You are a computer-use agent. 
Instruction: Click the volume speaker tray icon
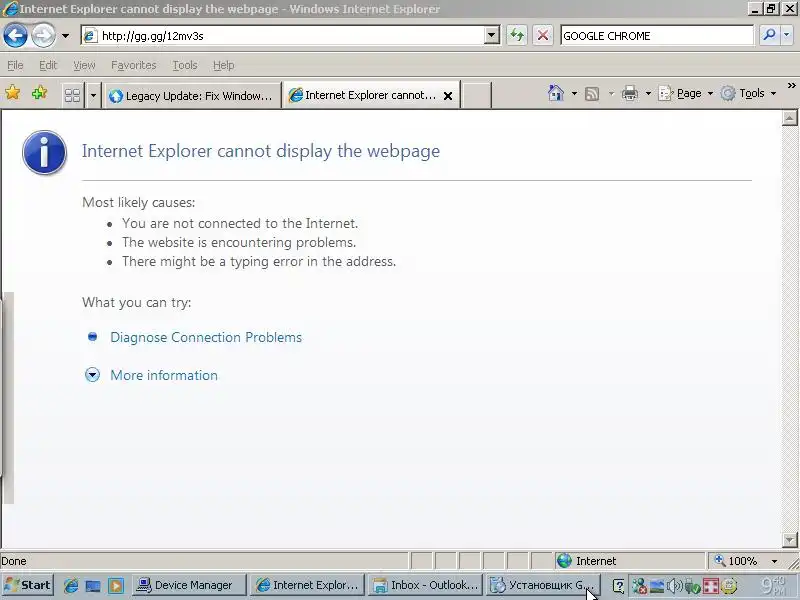click(674, 586)
